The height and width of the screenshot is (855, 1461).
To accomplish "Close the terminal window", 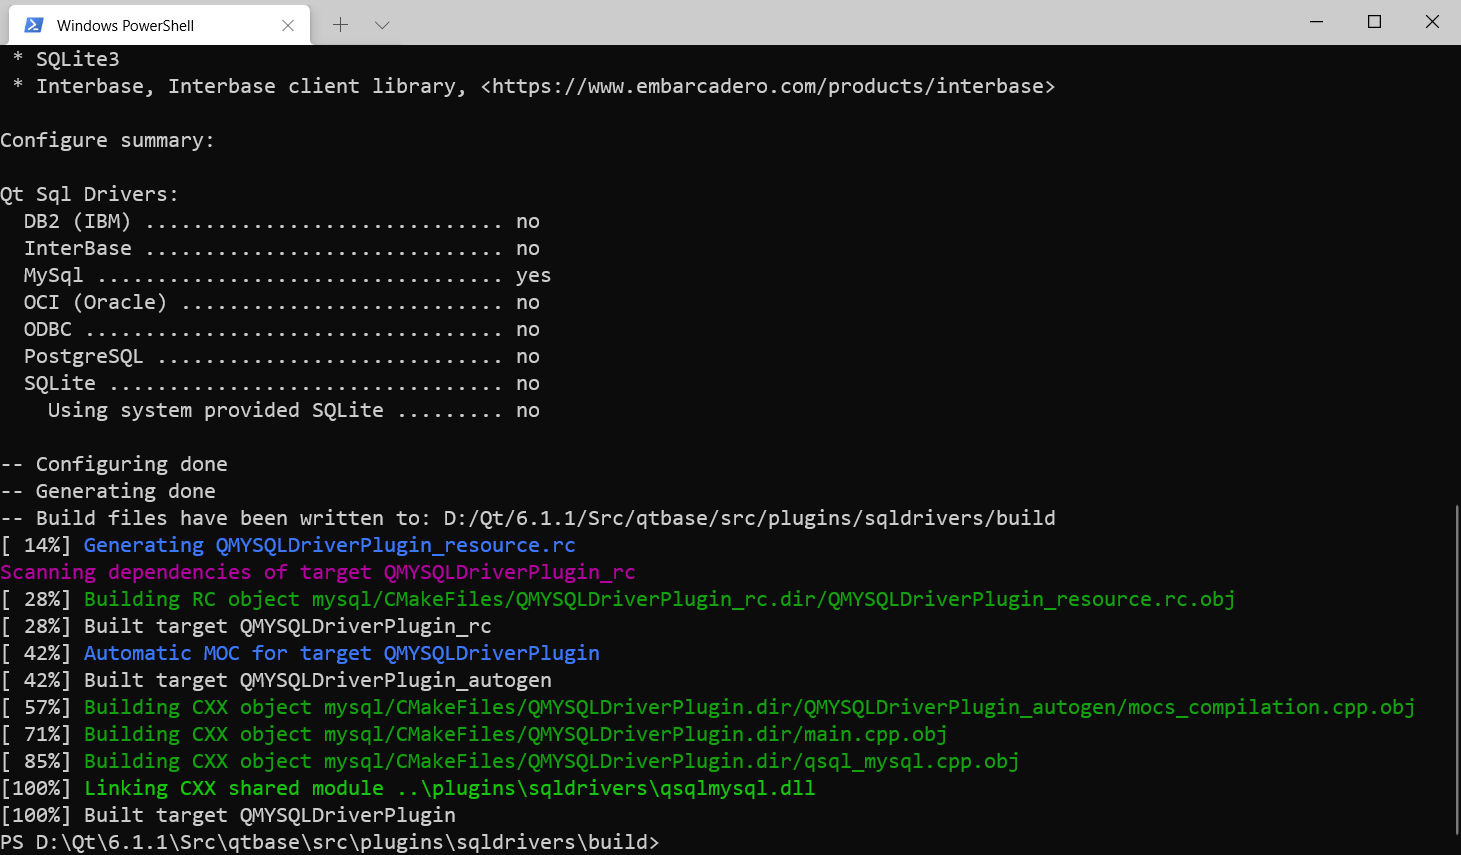I will 1432,22.
